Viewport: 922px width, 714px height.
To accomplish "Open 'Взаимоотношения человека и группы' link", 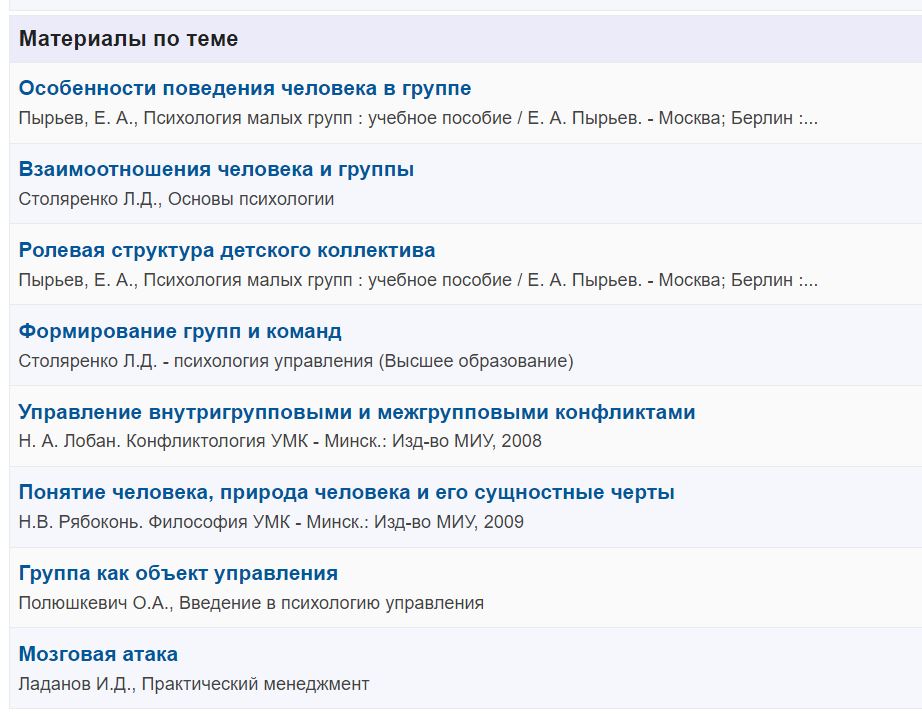I will 216,170.
